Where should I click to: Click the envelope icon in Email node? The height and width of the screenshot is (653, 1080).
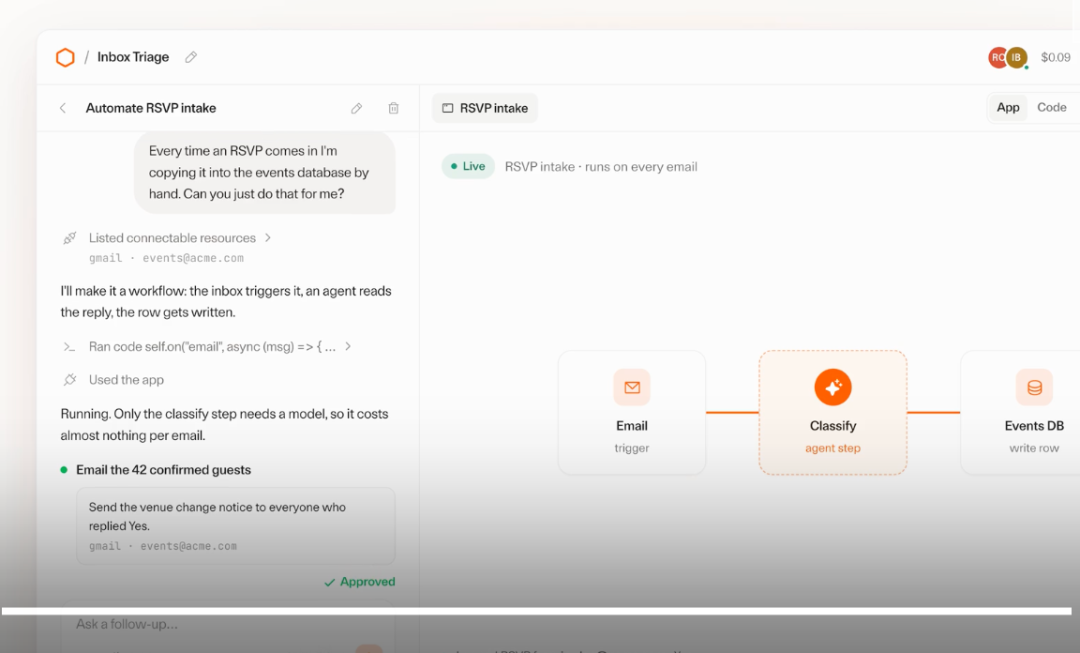[x=632, y=387]
